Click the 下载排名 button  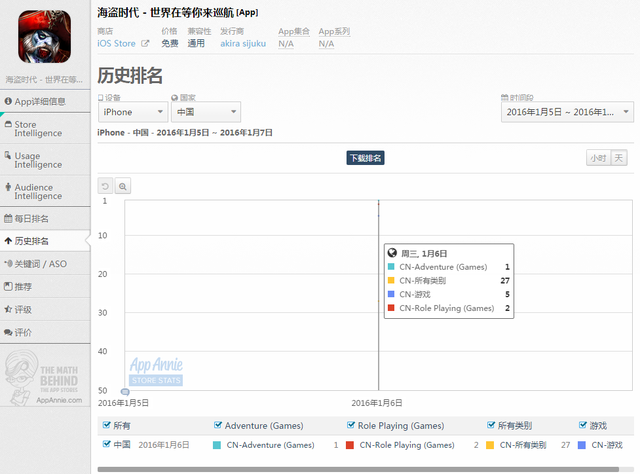click(x=365, y=158)
